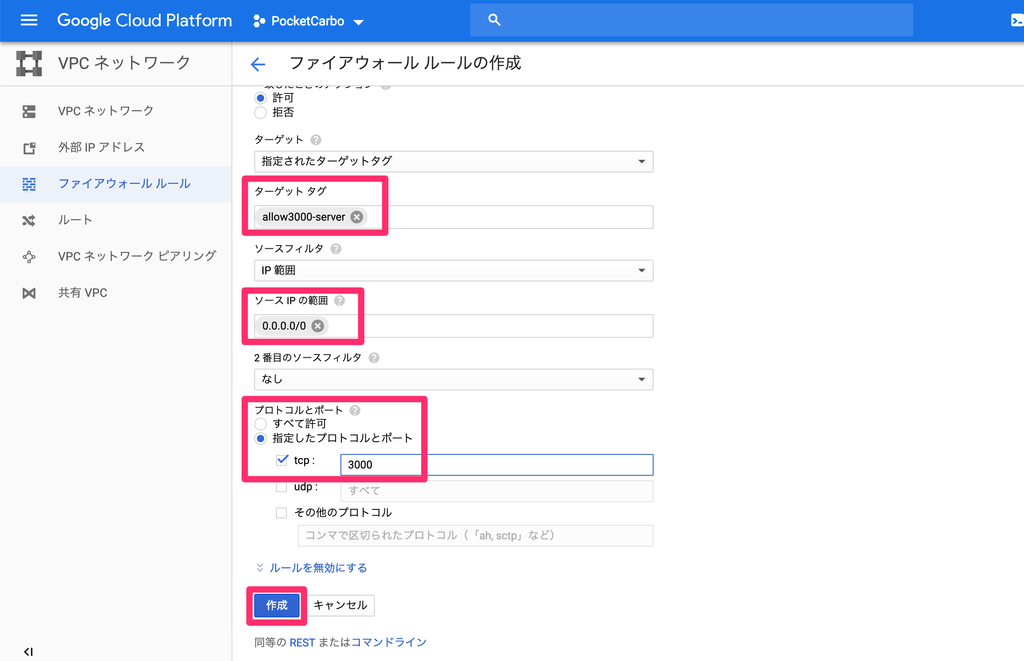The height and width of the screenshot is (661, 1024).
Task: Click help icon next to ソースフィルタ
Action: tap(336, 249)
